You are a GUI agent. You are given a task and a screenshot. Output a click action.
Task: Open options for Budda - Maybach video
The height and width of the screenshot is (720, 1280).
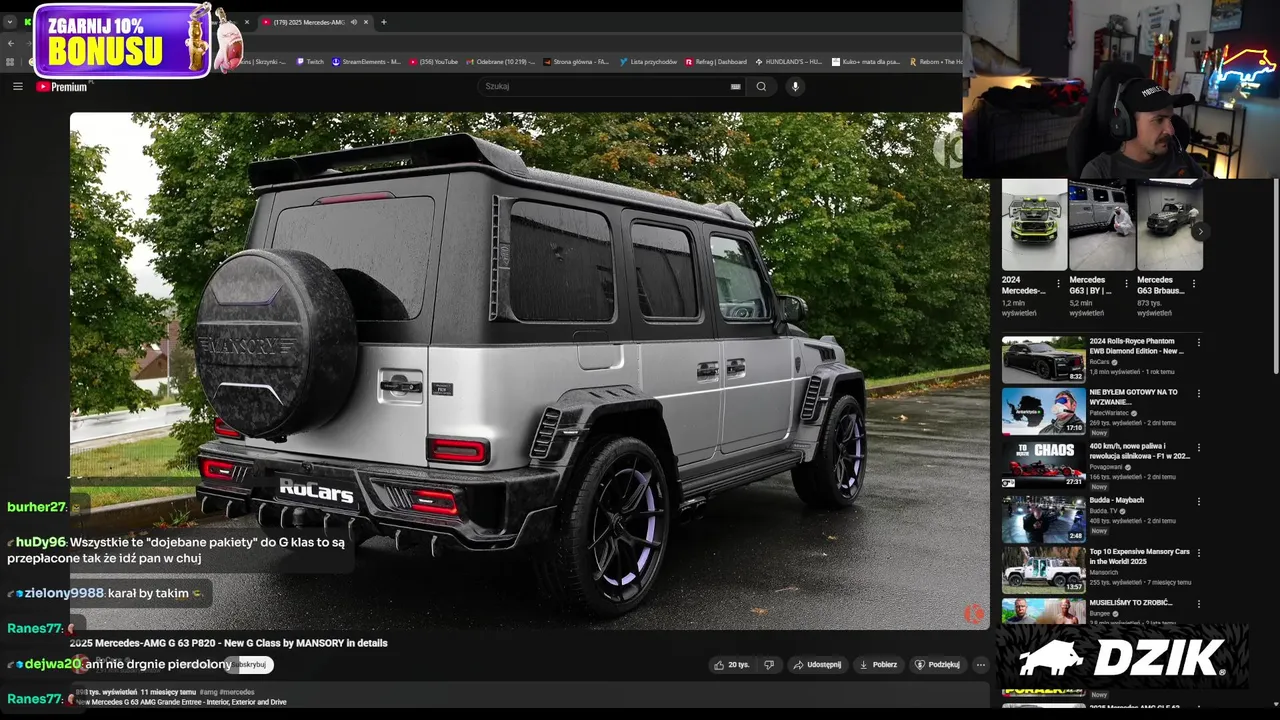click(1198, 501)
